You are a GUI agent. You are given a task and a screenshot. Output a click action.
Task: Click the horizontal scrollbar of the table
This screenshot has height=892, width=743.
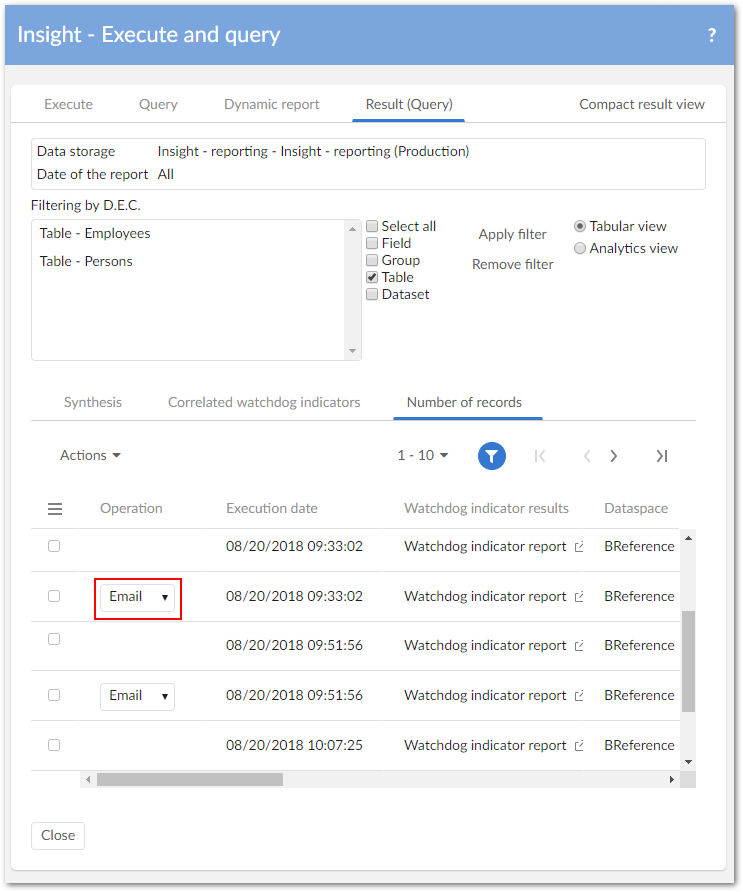tap(190, 779)
